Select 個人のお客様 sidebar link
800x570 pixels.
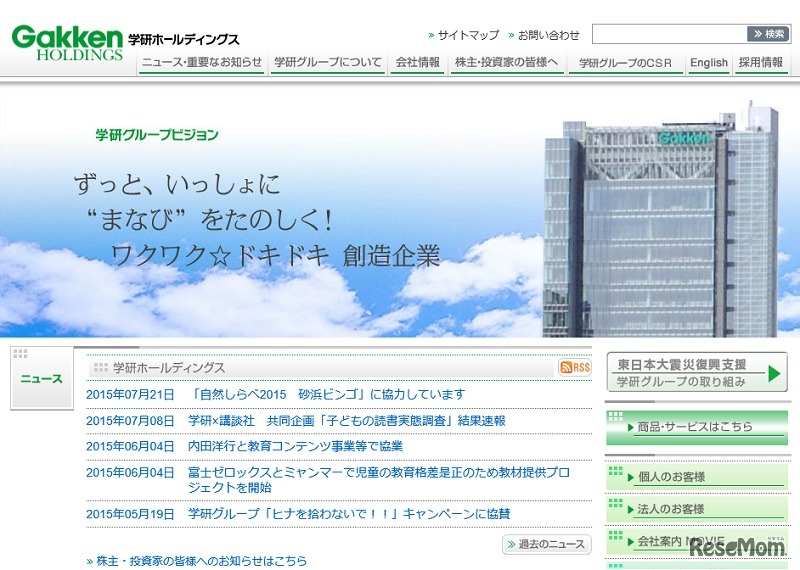697,477
